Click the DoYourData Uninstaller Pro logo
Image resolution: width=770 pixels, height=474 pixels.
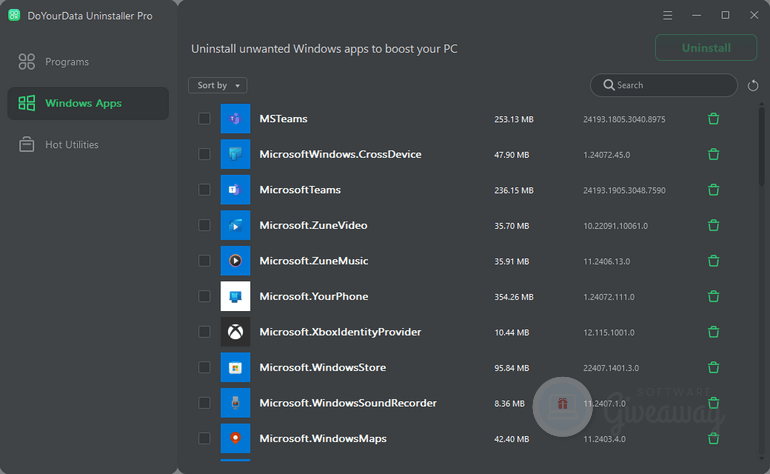click(14, 15)
